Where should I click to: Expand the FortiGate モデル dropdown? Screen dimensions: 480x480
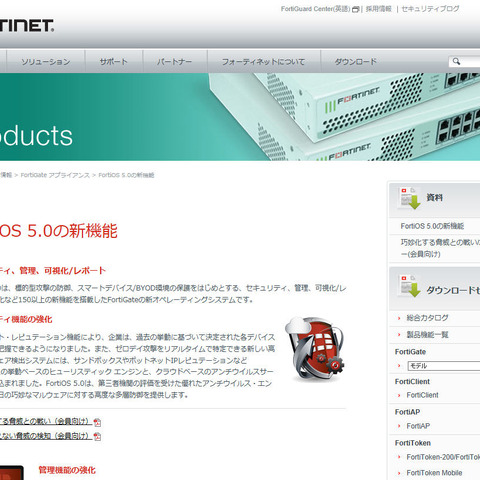[x=444, y=366]
